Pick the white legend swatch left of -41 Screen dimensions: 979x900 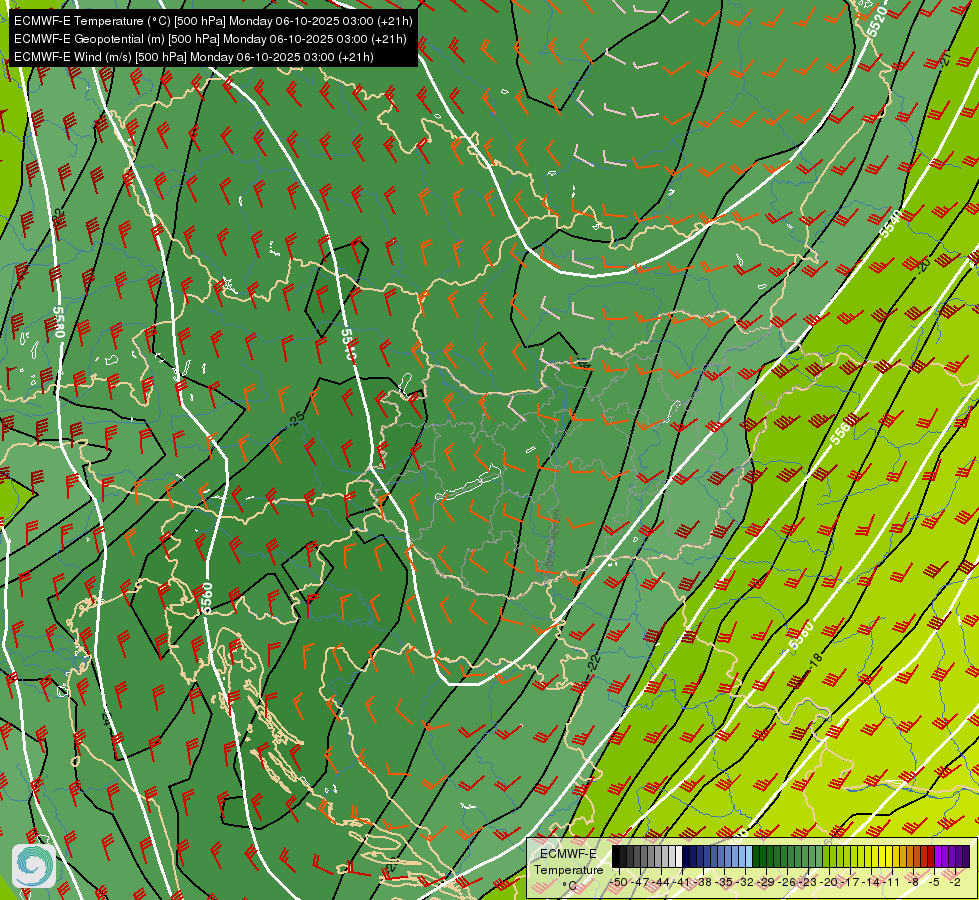pos(679,856)
